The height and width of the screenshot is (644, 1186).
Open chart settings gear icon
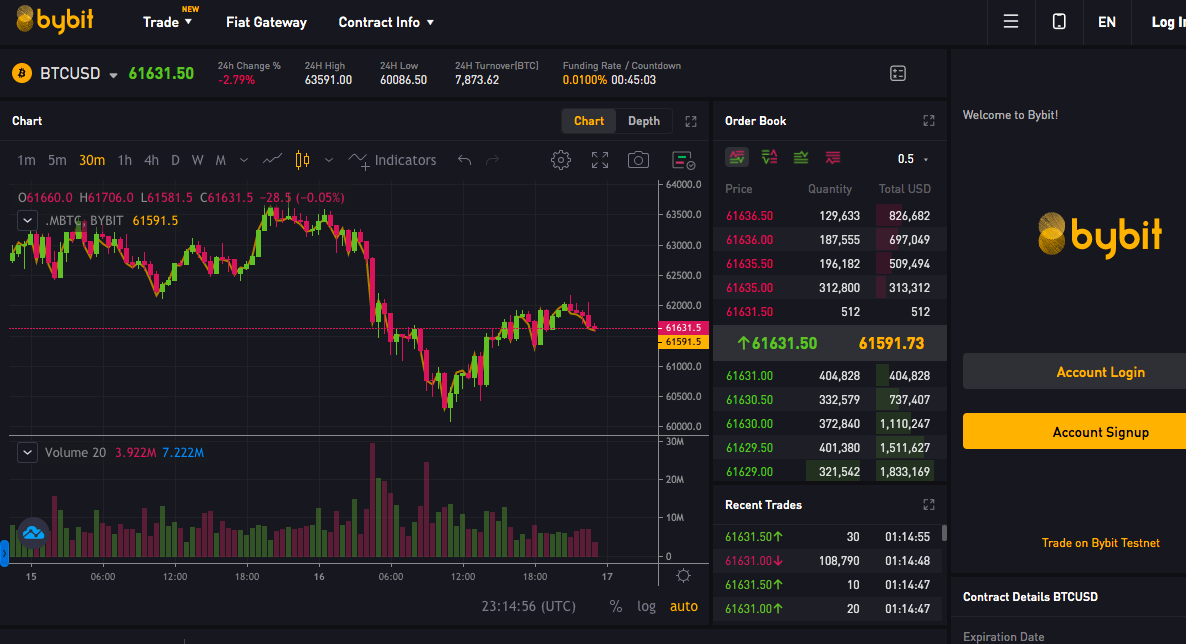(560, 160)
